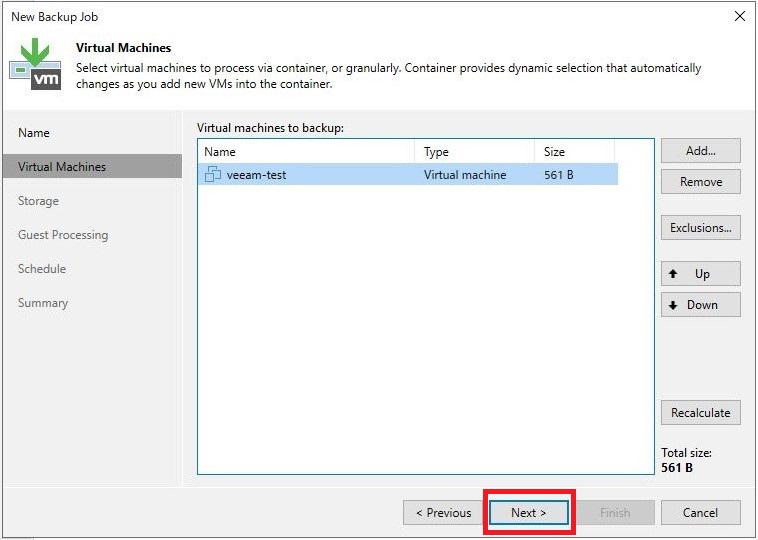Image resolution: width=758 pixels, height=540 pixels.
Task: Go back with the Previous button
Action: tap(443, 512)
